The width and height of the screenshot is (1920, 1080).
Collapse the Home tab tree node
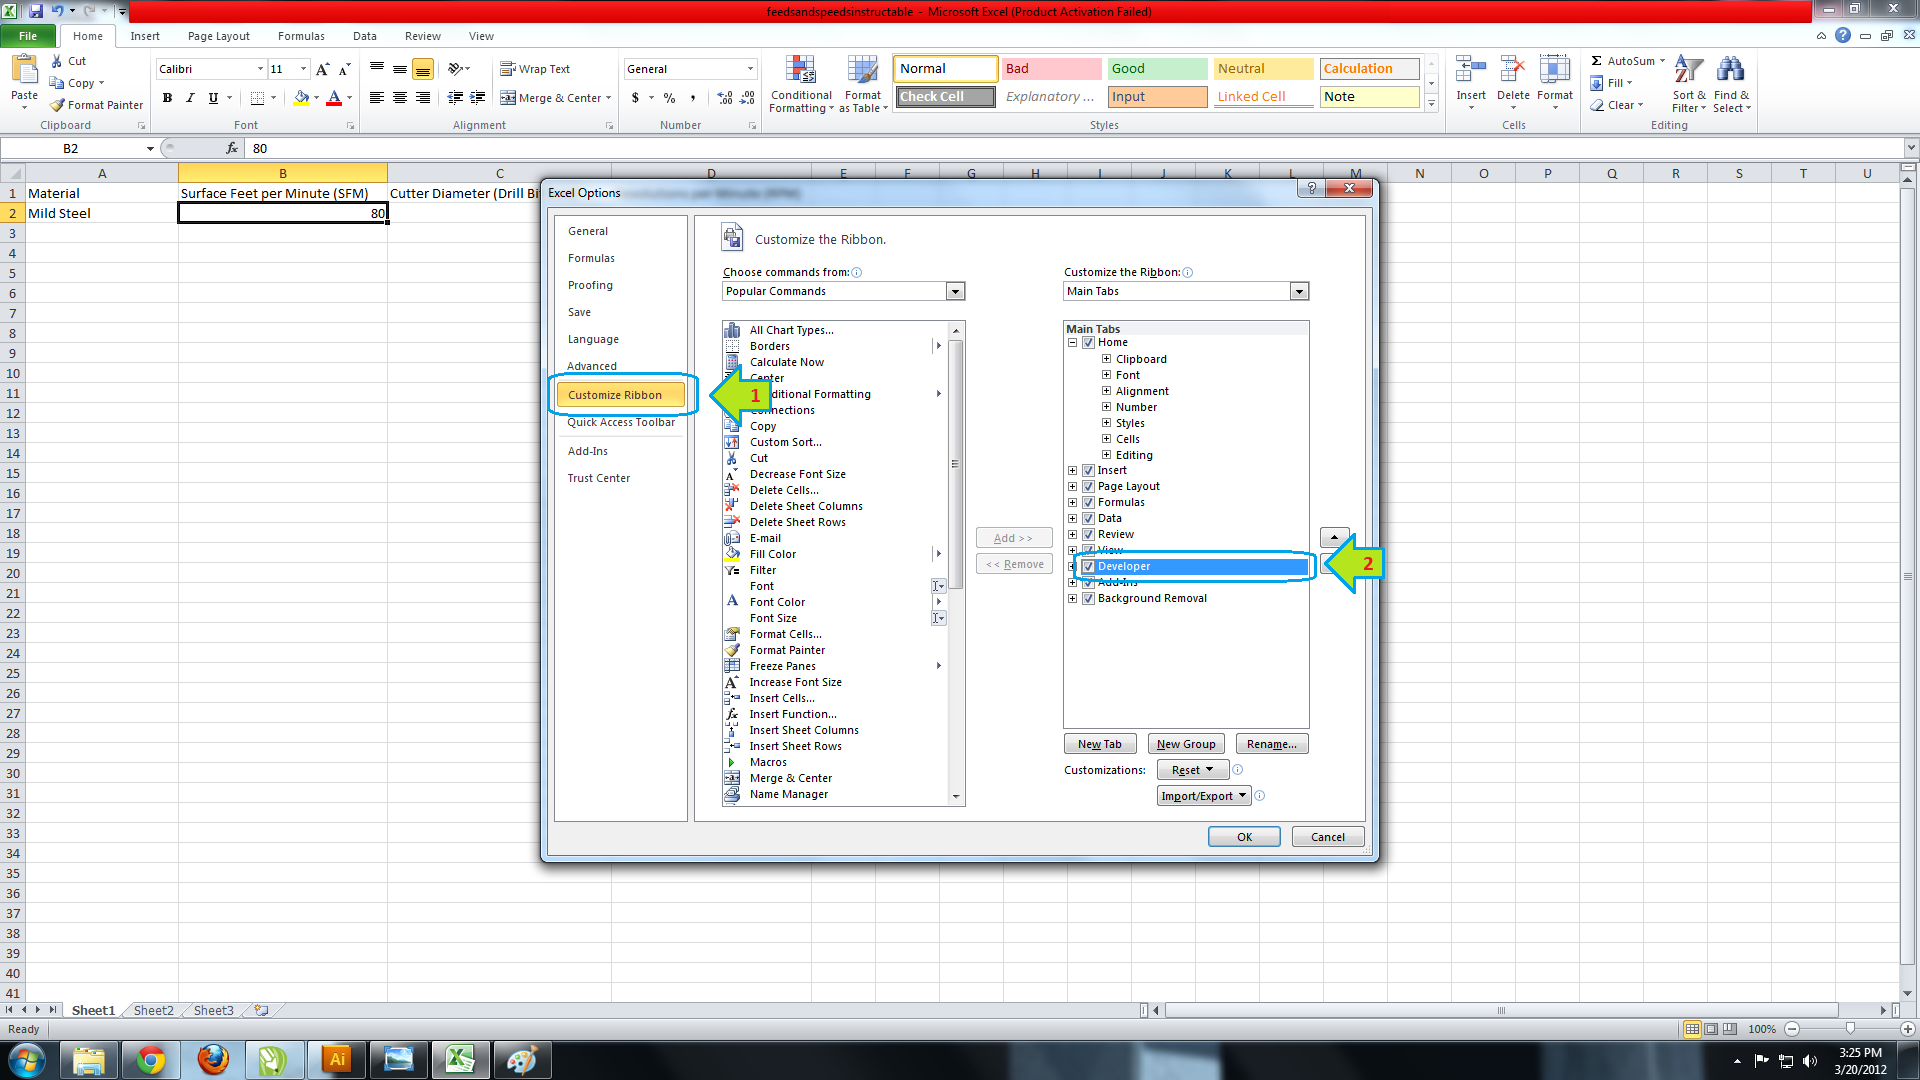[x=1072, y=343]
